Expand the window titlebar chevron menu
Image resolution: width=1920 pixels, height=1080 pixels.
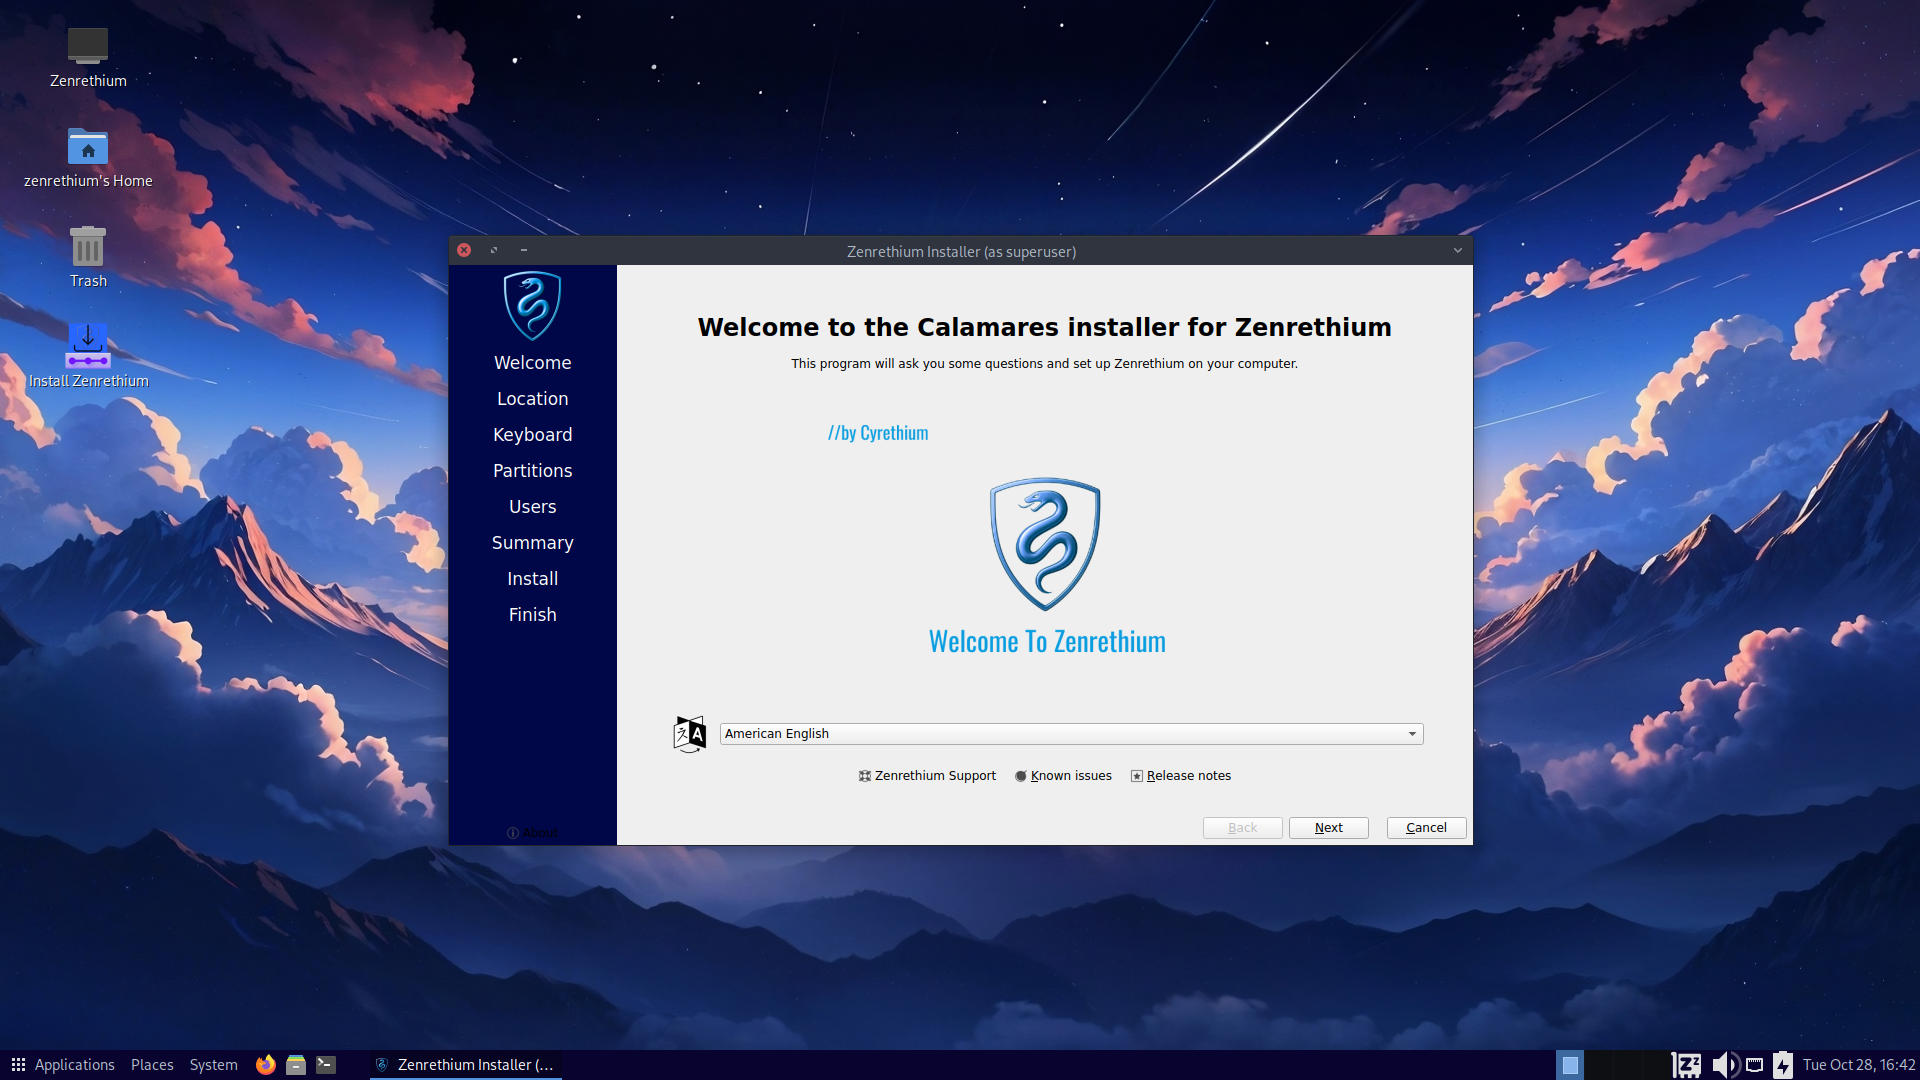(1458, 251)
